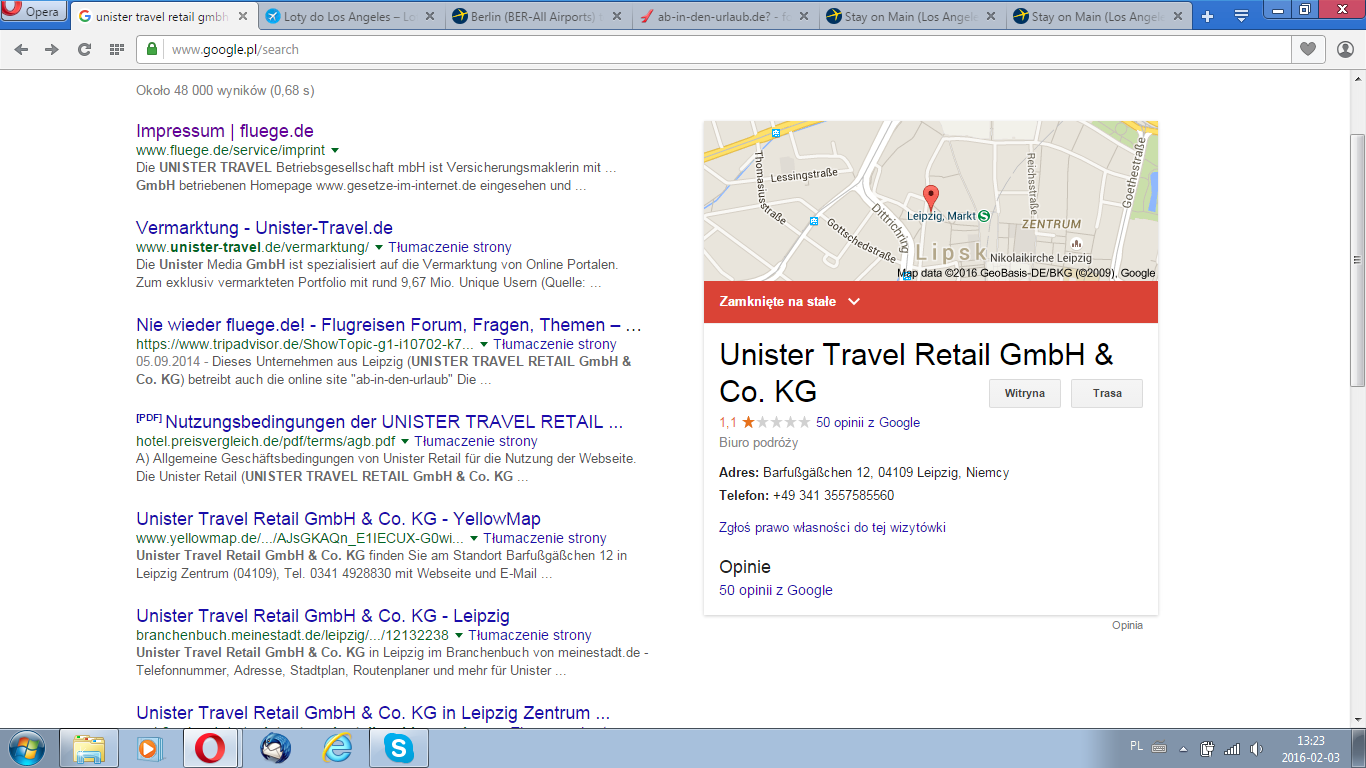Expand dropdown arrow next to yellowmap.de URL

pos(474,538)
